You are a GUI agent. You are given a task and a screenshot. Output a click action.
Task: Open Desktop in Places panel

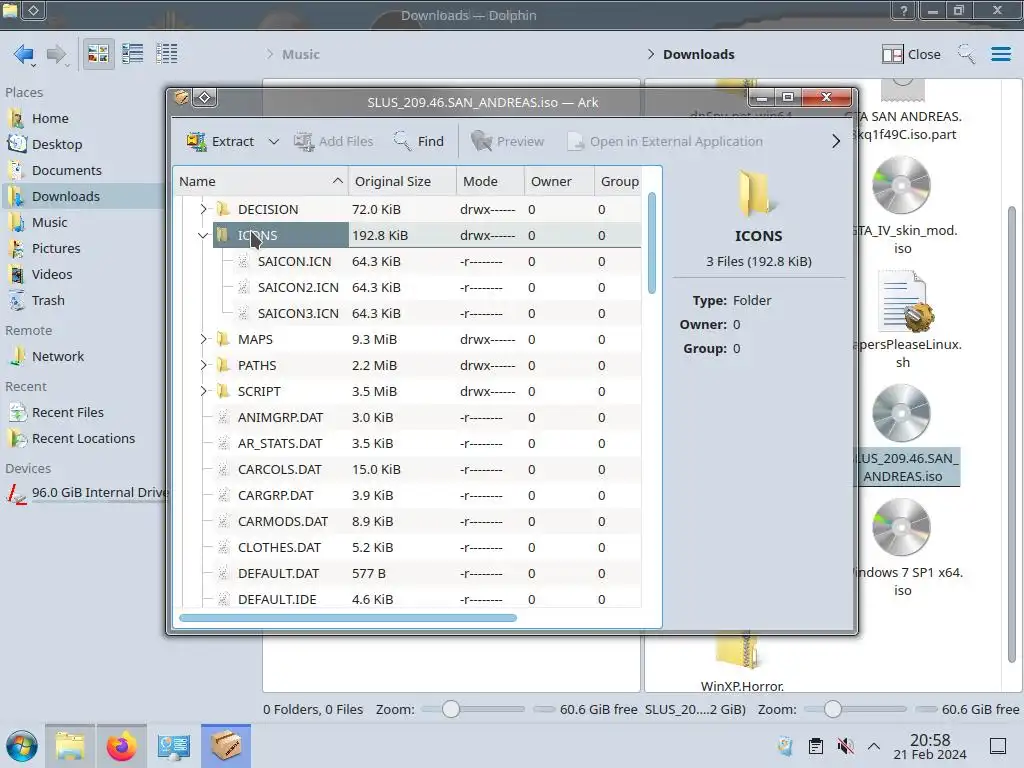tap(57, 144)
